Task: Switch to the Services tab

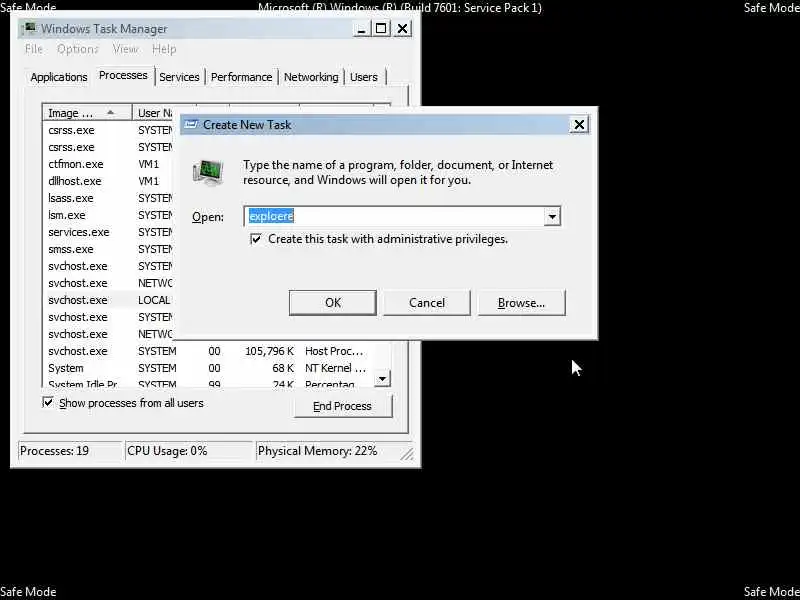Action: 179,77
